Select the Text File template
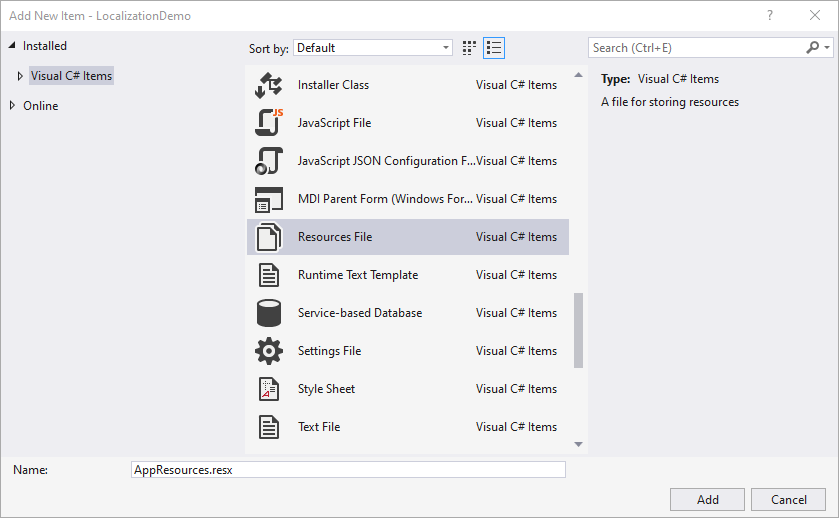The height and width of the screenshot is (518, 839). click(319, 427)
